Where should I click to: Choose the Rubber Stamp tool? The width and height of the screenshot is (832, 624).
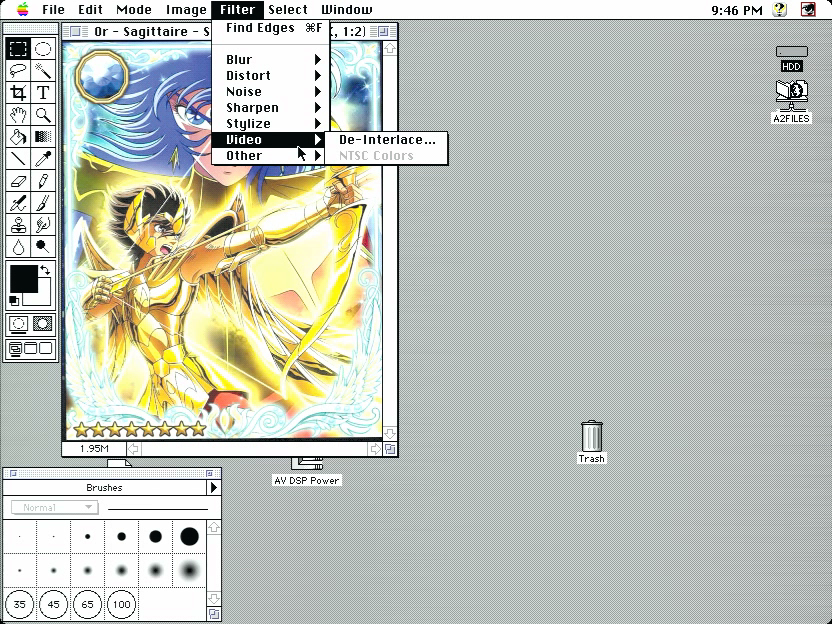tap(18, 225)
